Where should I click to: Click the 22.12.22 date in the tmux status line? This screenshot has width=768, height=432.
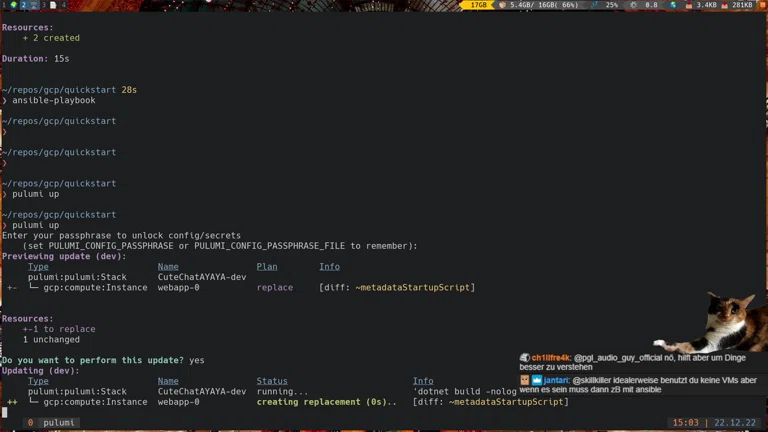735,422
